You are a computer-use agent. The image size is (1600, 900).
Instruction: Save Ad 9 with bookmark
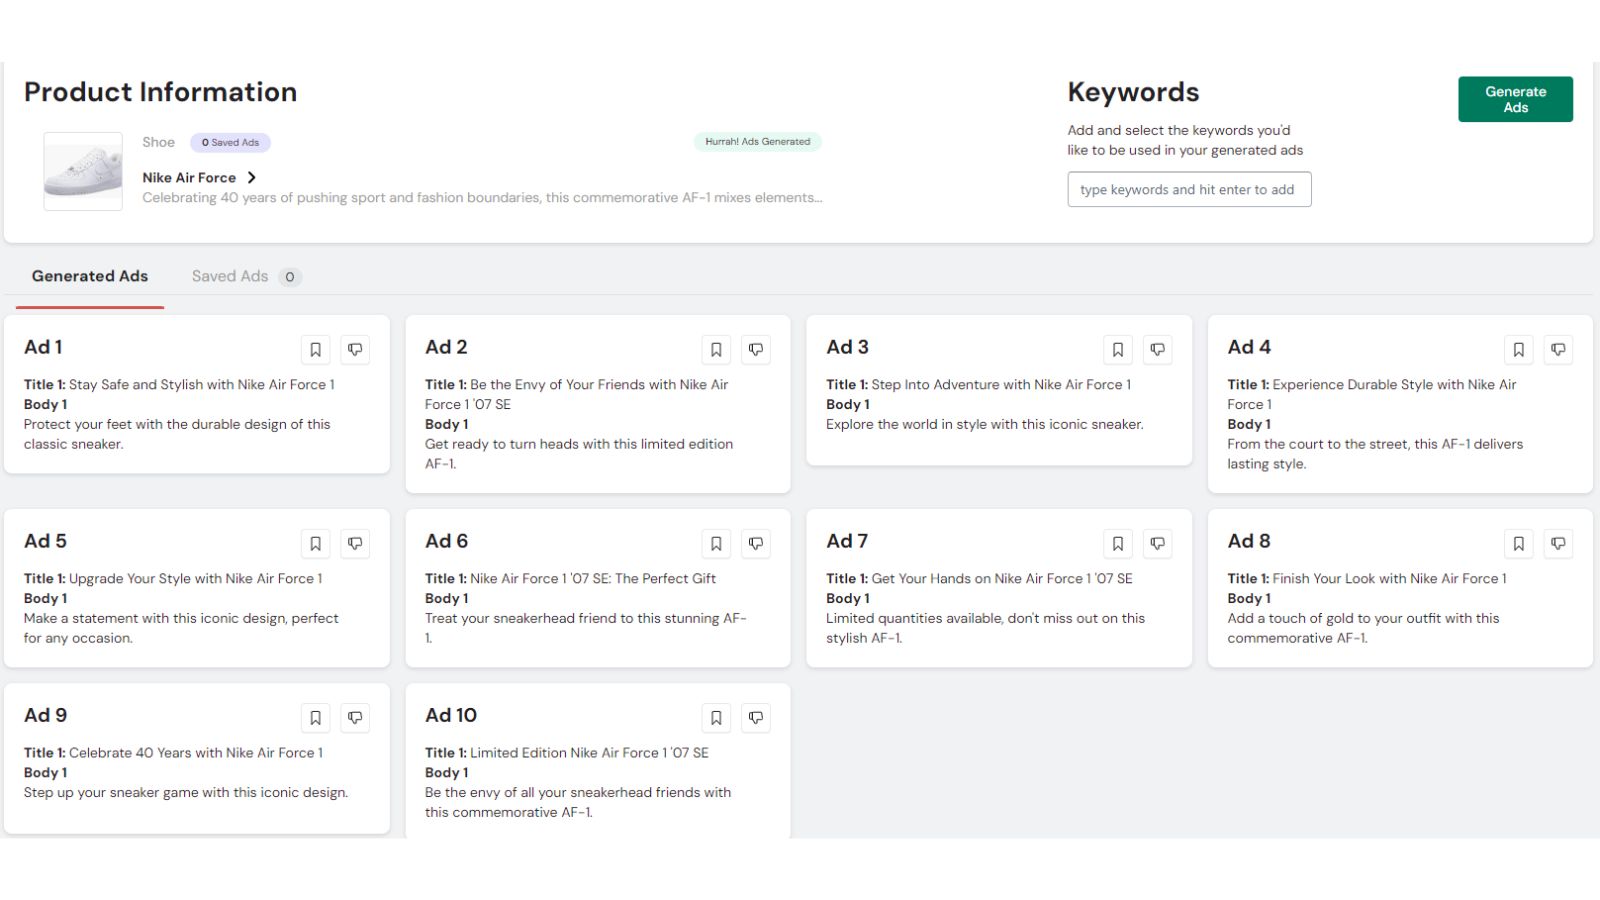coord(315,717)
